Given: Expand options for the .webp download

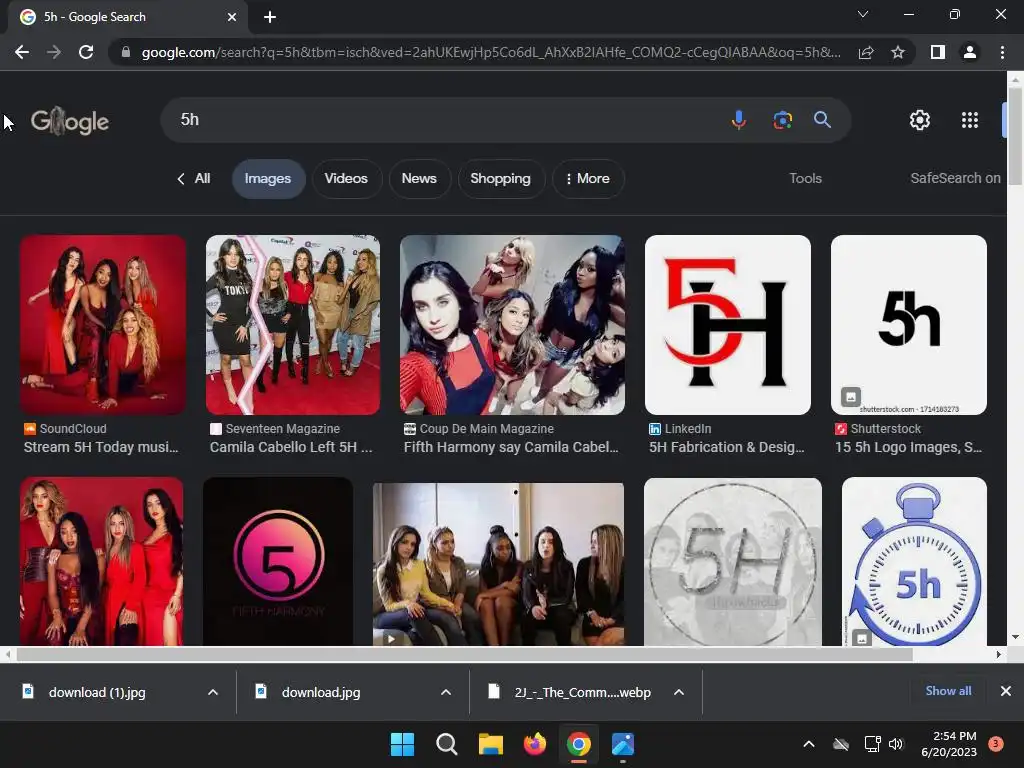Looking at the screenshot, I should [x=679, y=692].
